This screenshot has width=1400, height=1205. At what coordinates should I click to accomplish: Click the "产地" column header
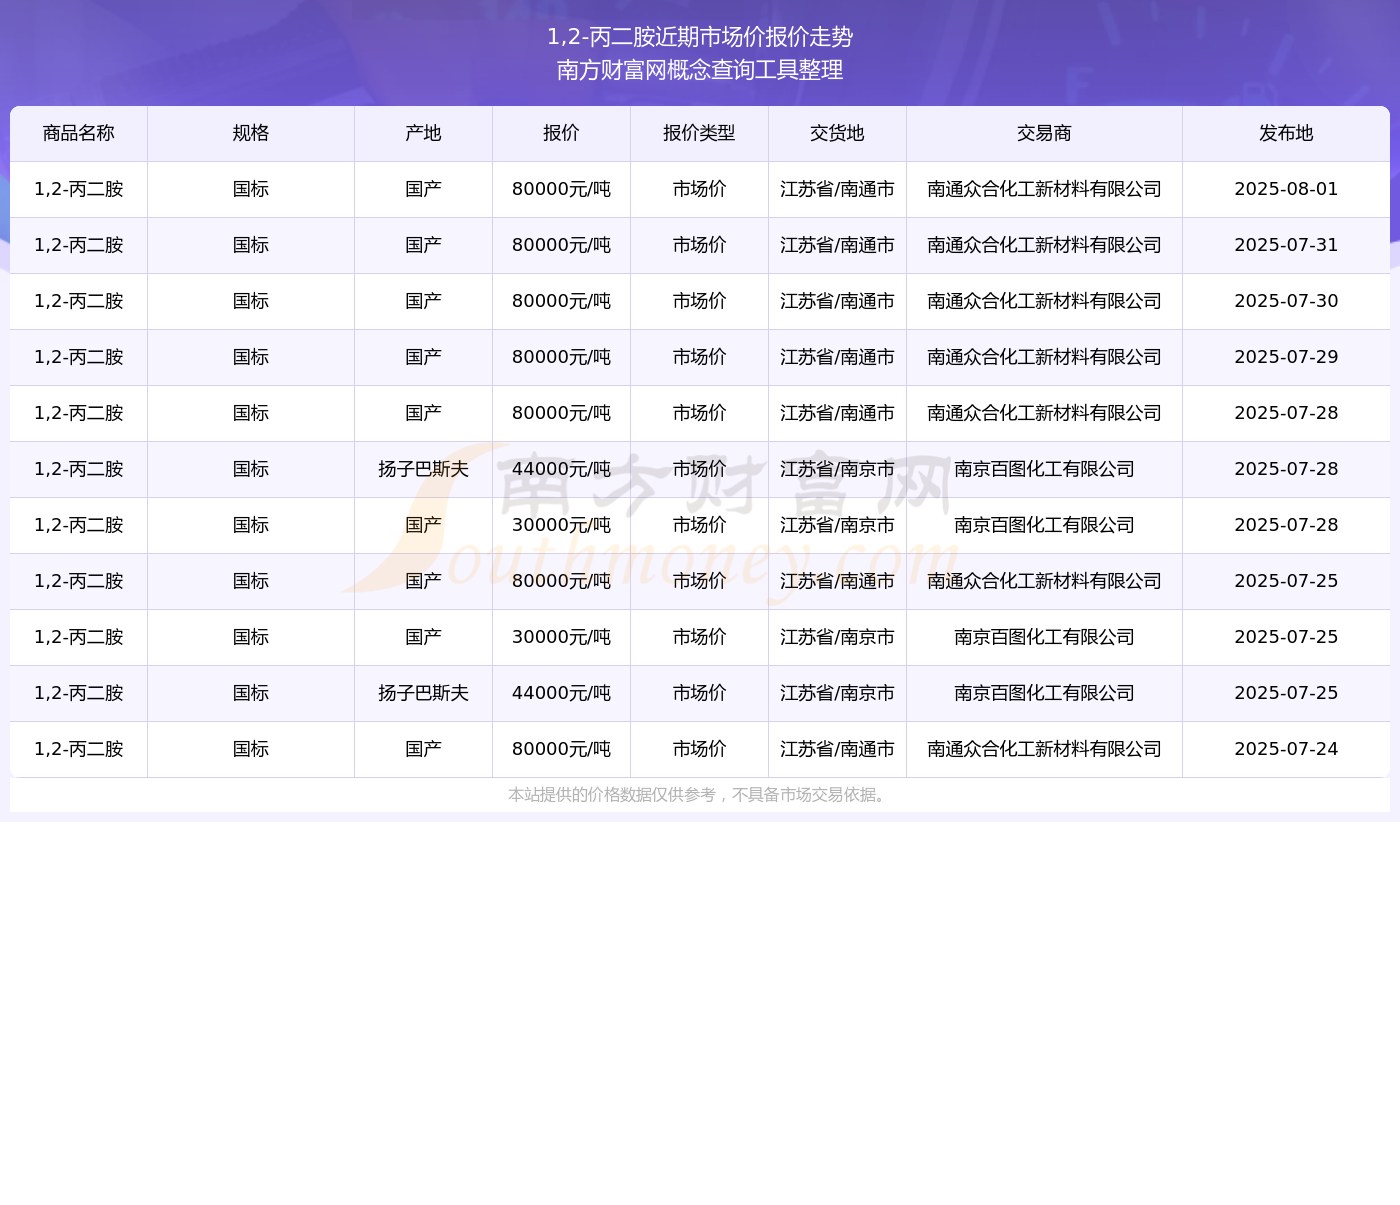pos(424,133)
